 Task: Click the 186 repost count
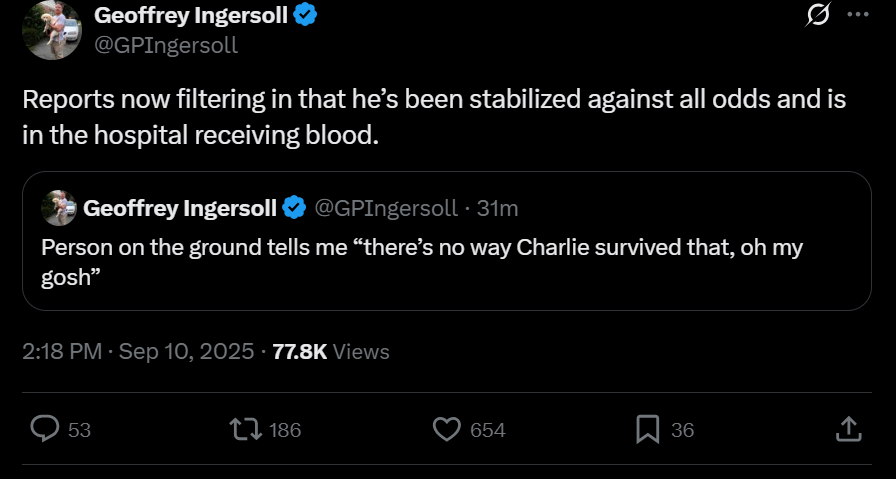click(x=285, y=430)
